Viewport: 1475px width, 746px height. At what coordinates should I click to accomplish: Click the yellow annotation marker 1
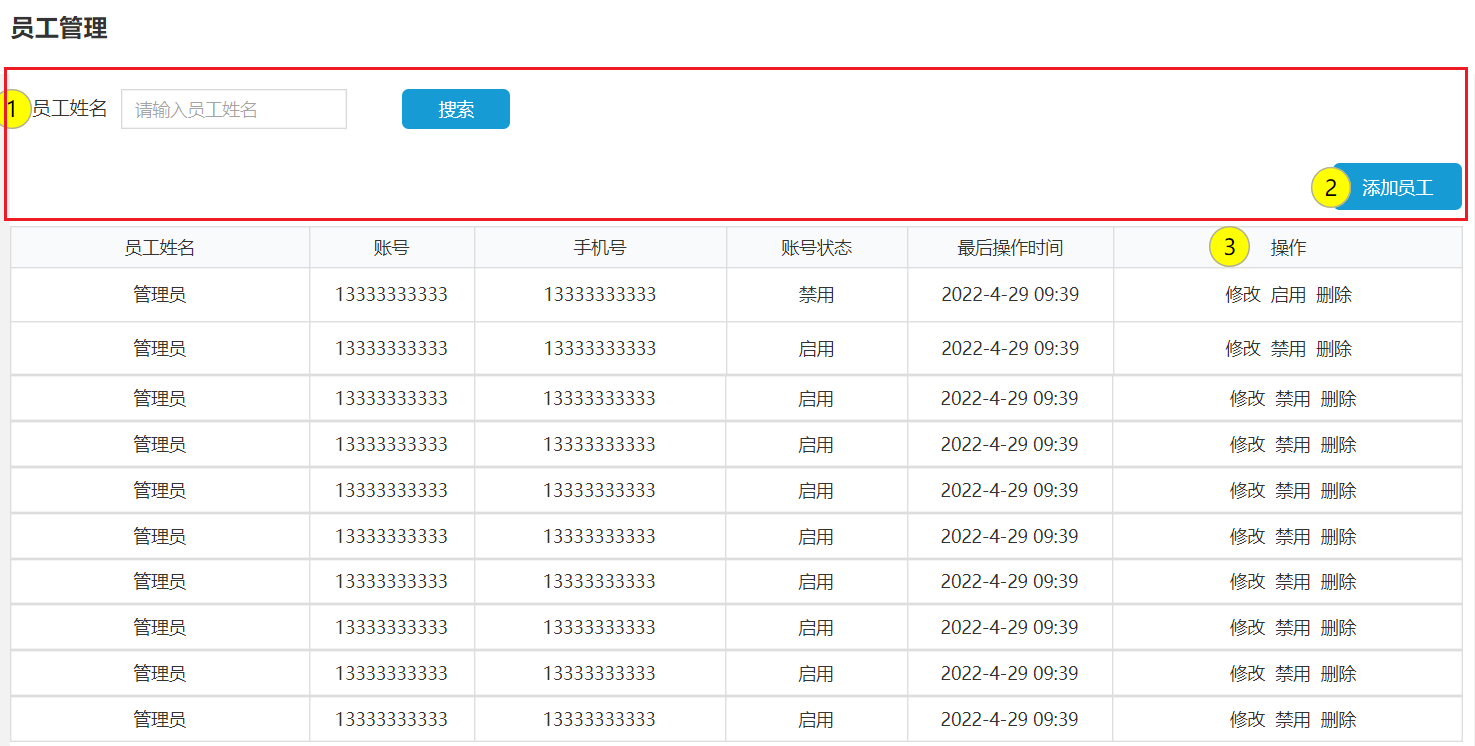(13, 109)
